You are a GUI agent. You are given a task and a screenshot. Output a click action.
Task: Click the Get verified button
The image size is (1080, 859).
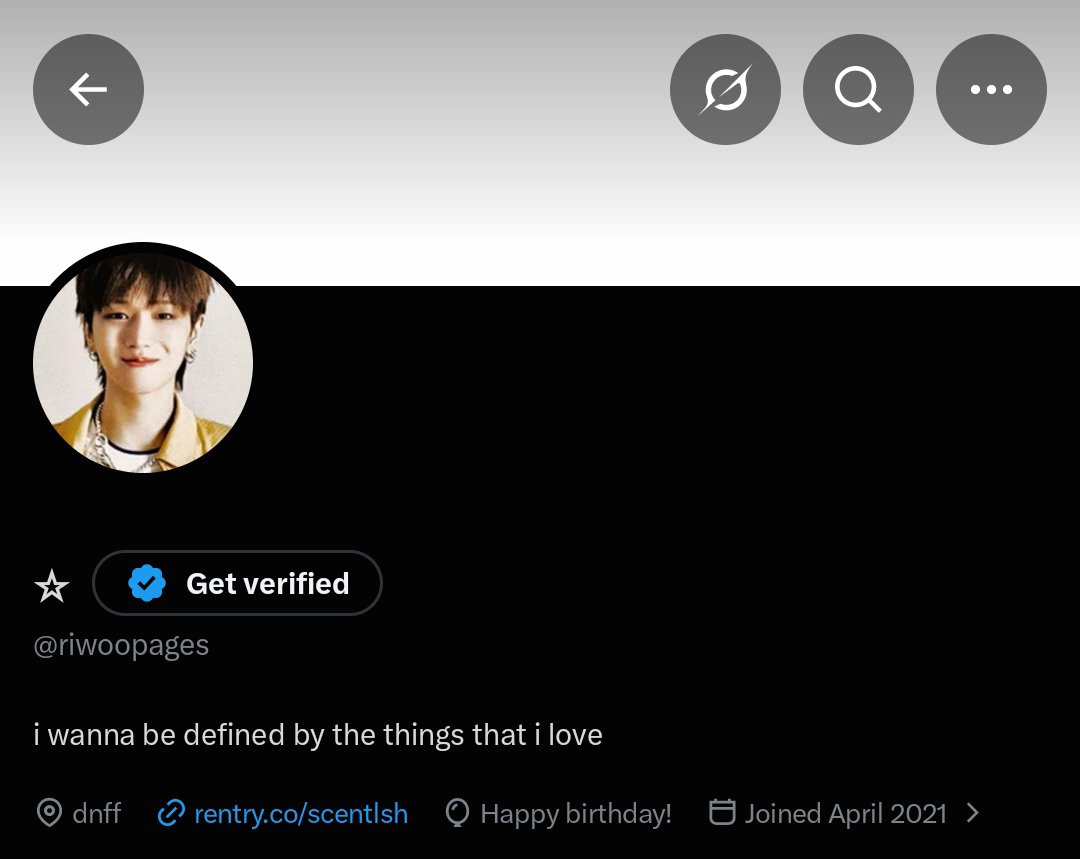point(237,583)
